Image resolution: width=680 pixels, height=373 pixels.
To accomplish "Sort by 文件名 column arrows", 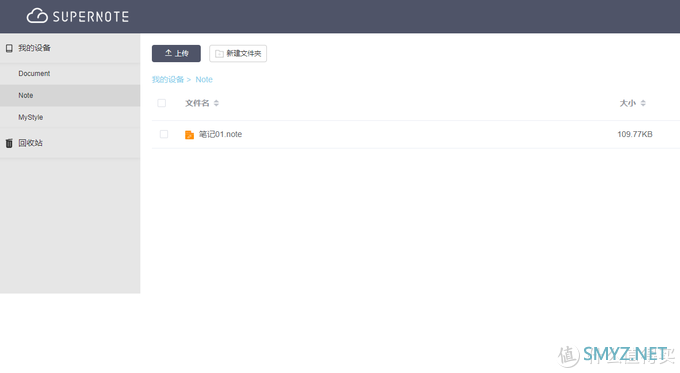I will click(x=216, y=103).
